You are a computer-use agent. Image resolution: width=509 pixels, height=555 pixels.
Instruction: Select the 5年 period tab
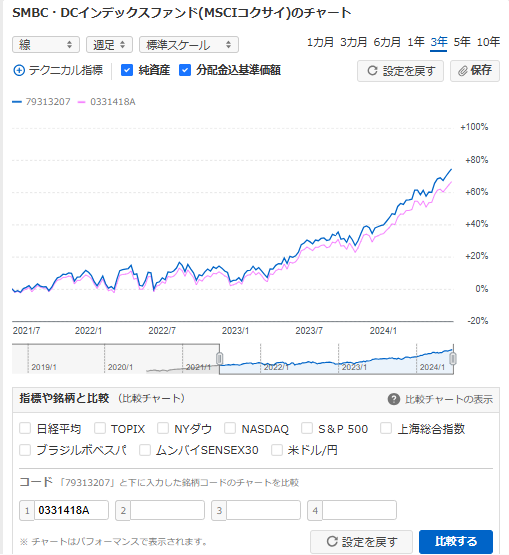(x=462, y=42)
